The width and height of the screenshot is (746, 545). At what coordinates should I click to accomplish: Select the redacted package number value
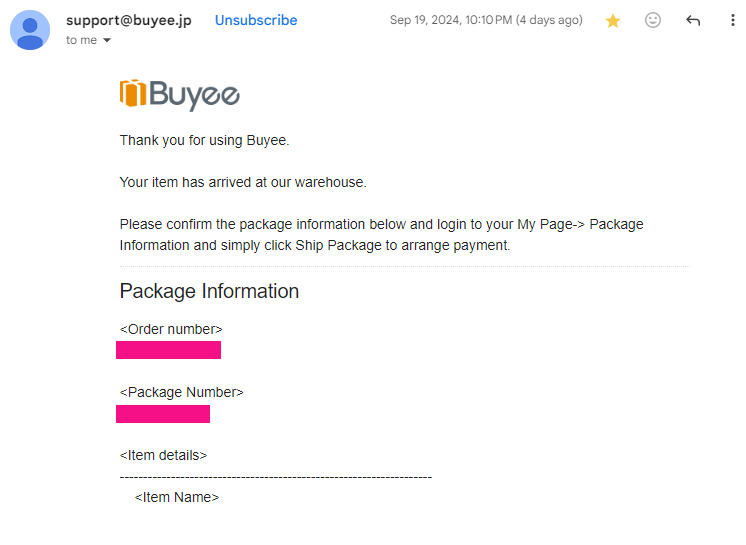pos(163,414)
